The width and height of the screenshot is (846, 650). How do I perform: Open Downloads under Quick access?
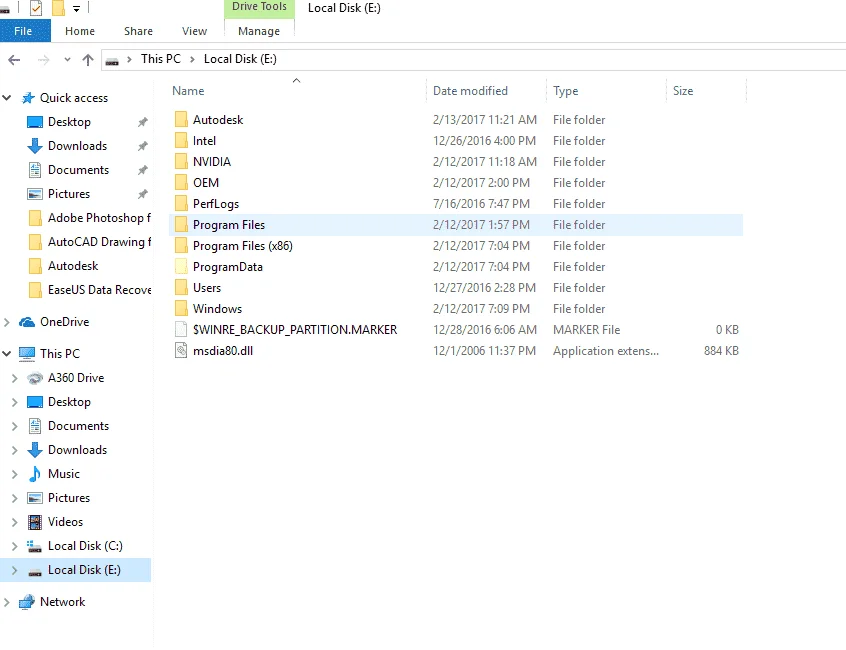(77, 146)
